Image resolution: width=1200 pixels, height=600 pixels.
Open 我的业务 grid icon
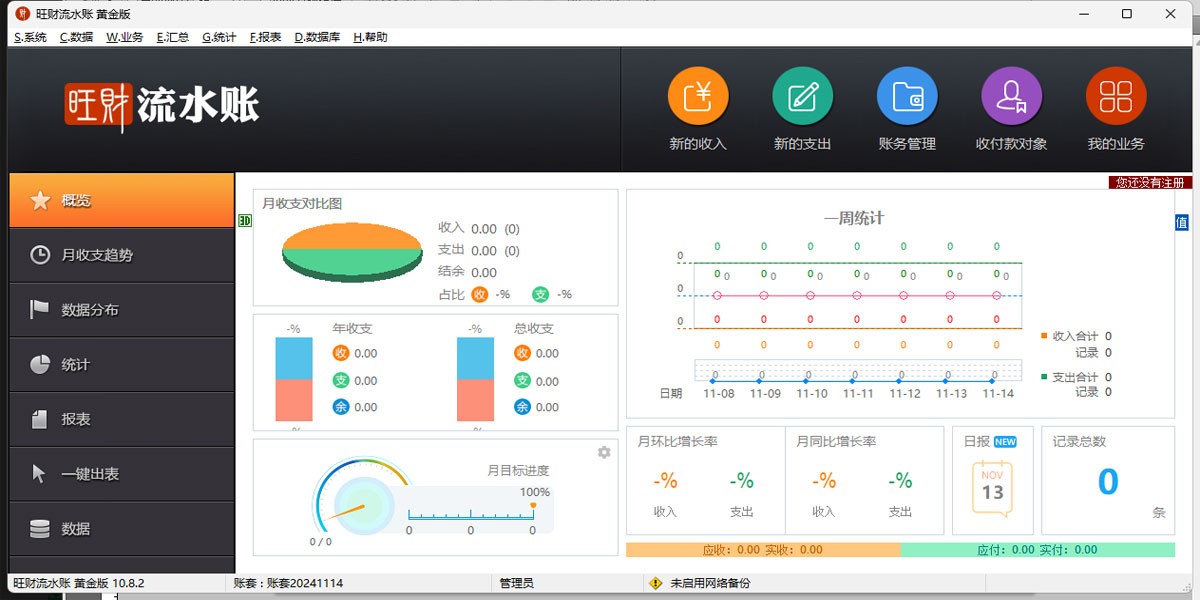[1116, 97]
